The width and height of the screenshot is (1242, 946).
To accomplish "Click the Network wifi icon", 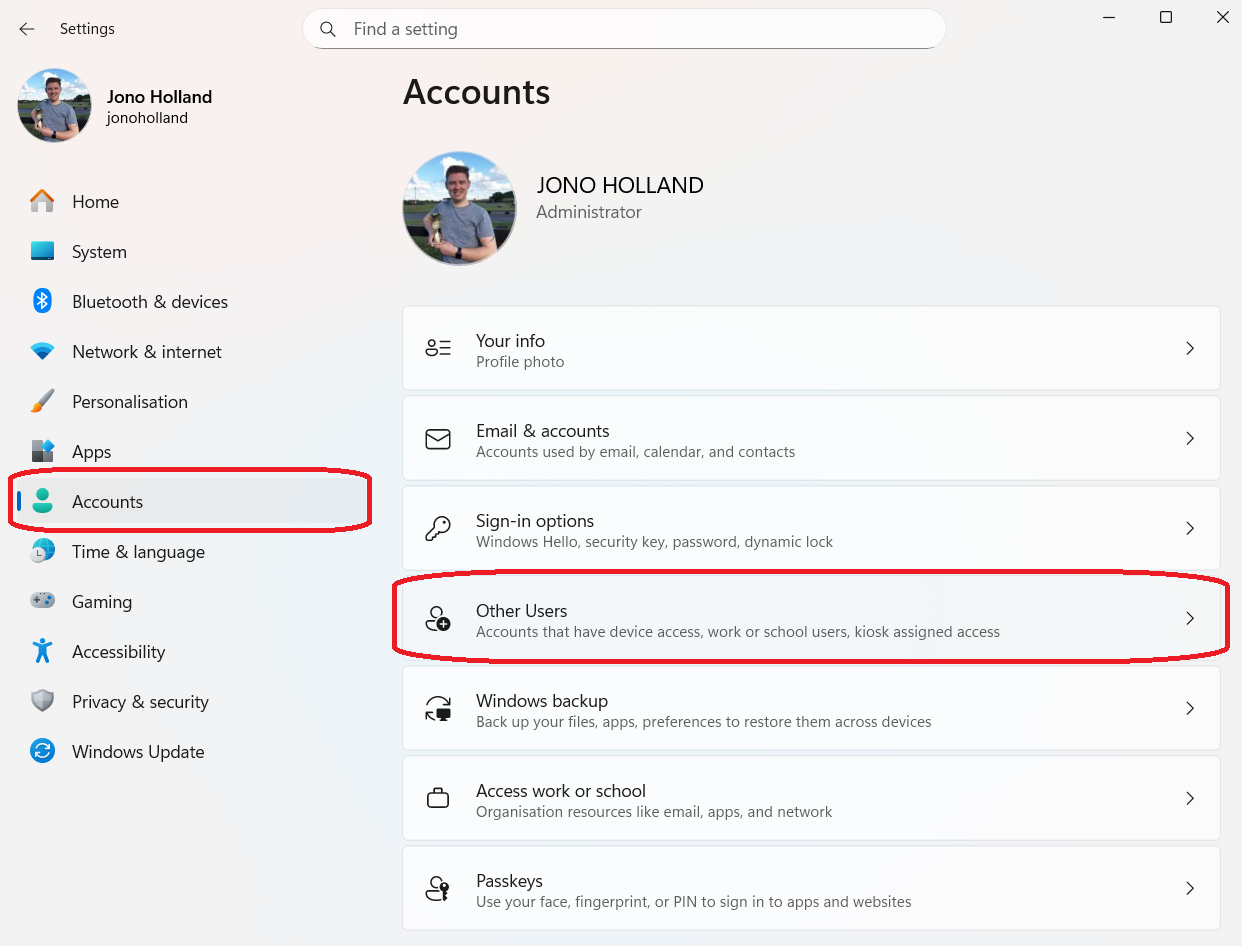I will tap(42, 352).
